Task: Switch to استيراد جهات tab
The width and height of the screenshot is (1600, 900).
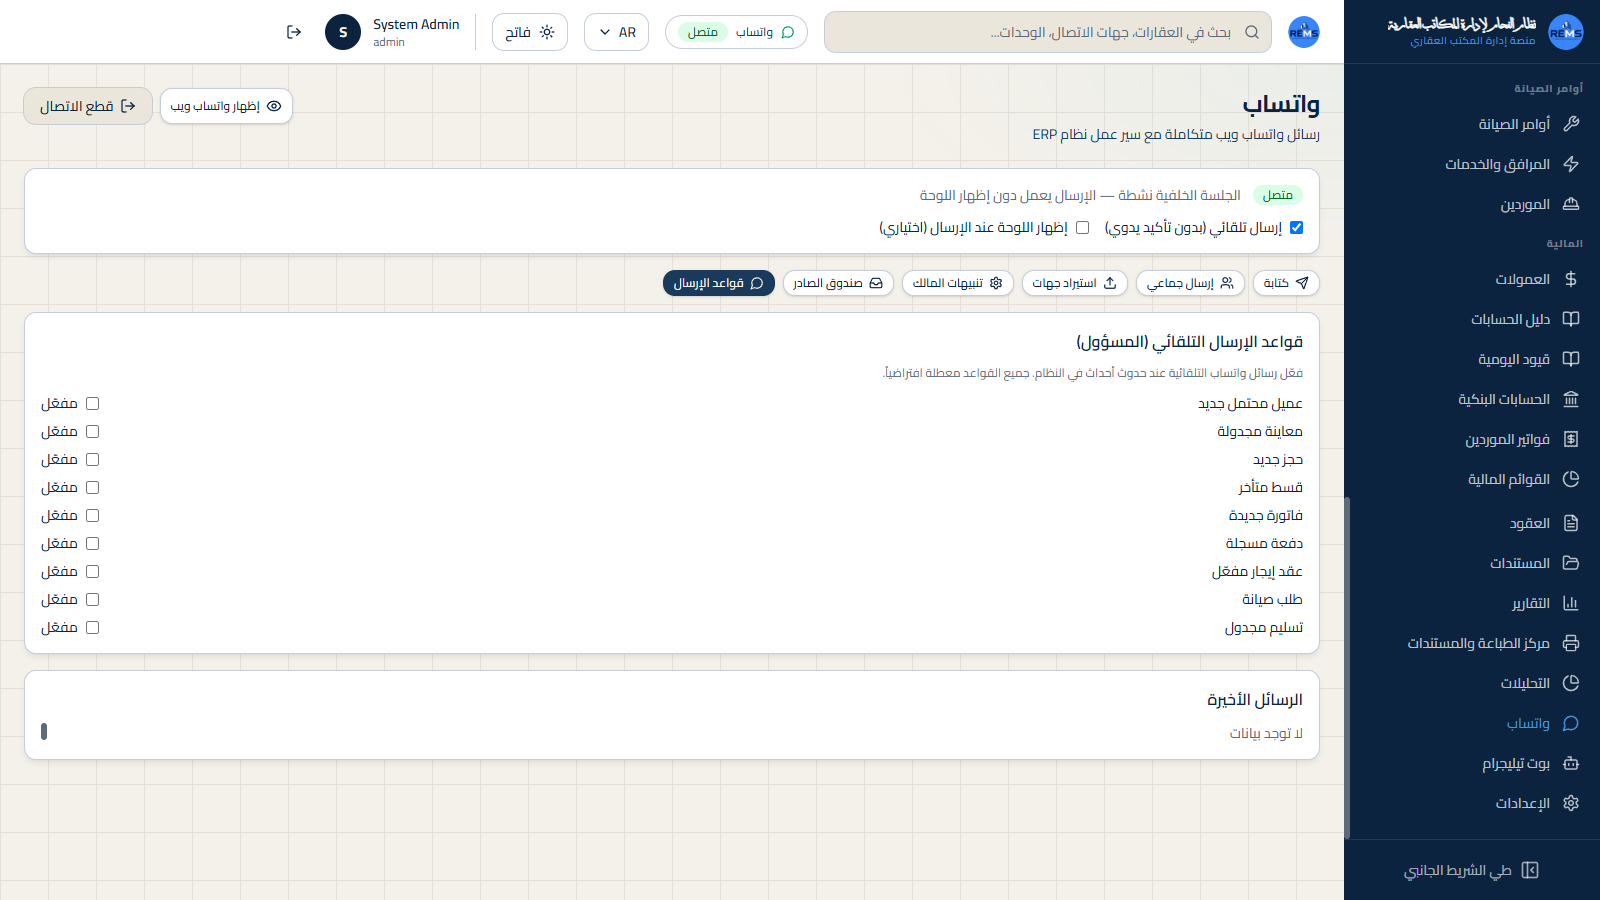Action: pyautogui.click(x=1075, y=283)
